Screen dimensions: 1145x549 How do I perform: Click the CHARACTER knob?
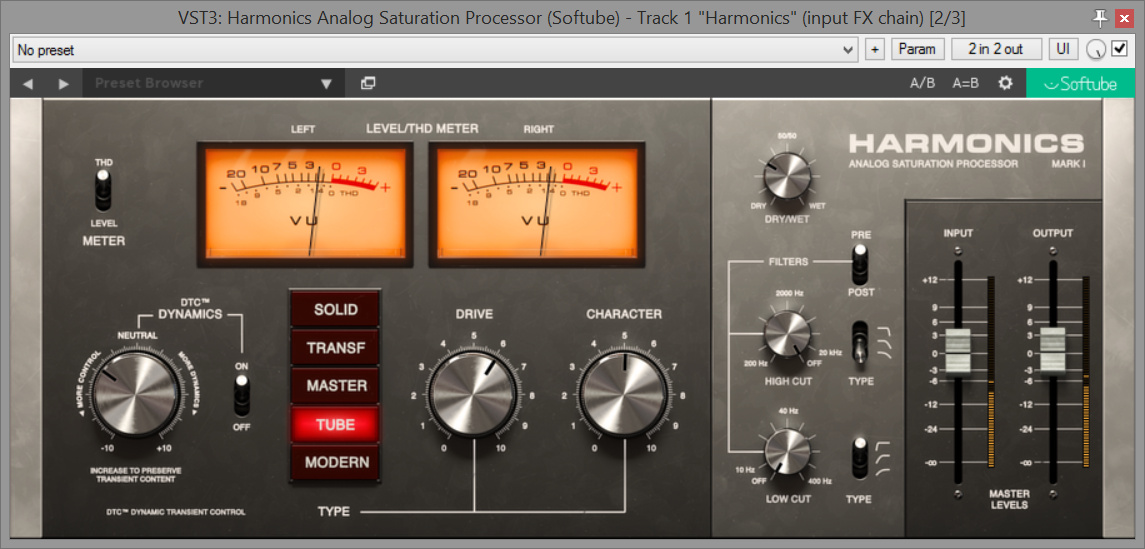[x=625, y=393]
